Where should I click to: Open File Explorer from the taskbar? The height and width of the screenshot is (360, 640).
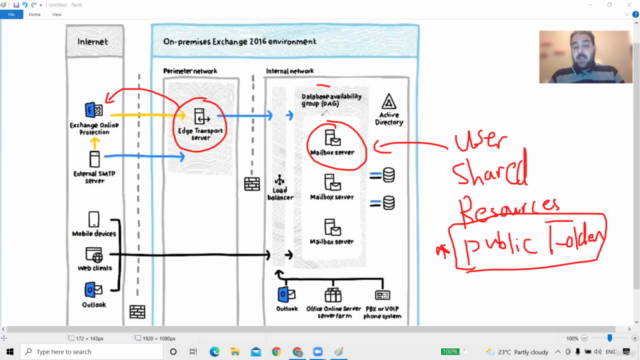coord(235,351)
